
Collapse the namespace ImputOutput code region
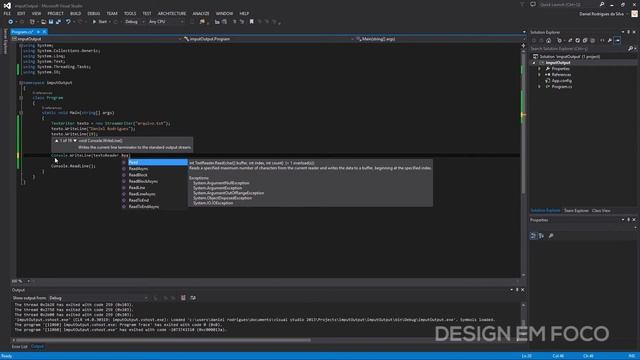pos(21,82)
